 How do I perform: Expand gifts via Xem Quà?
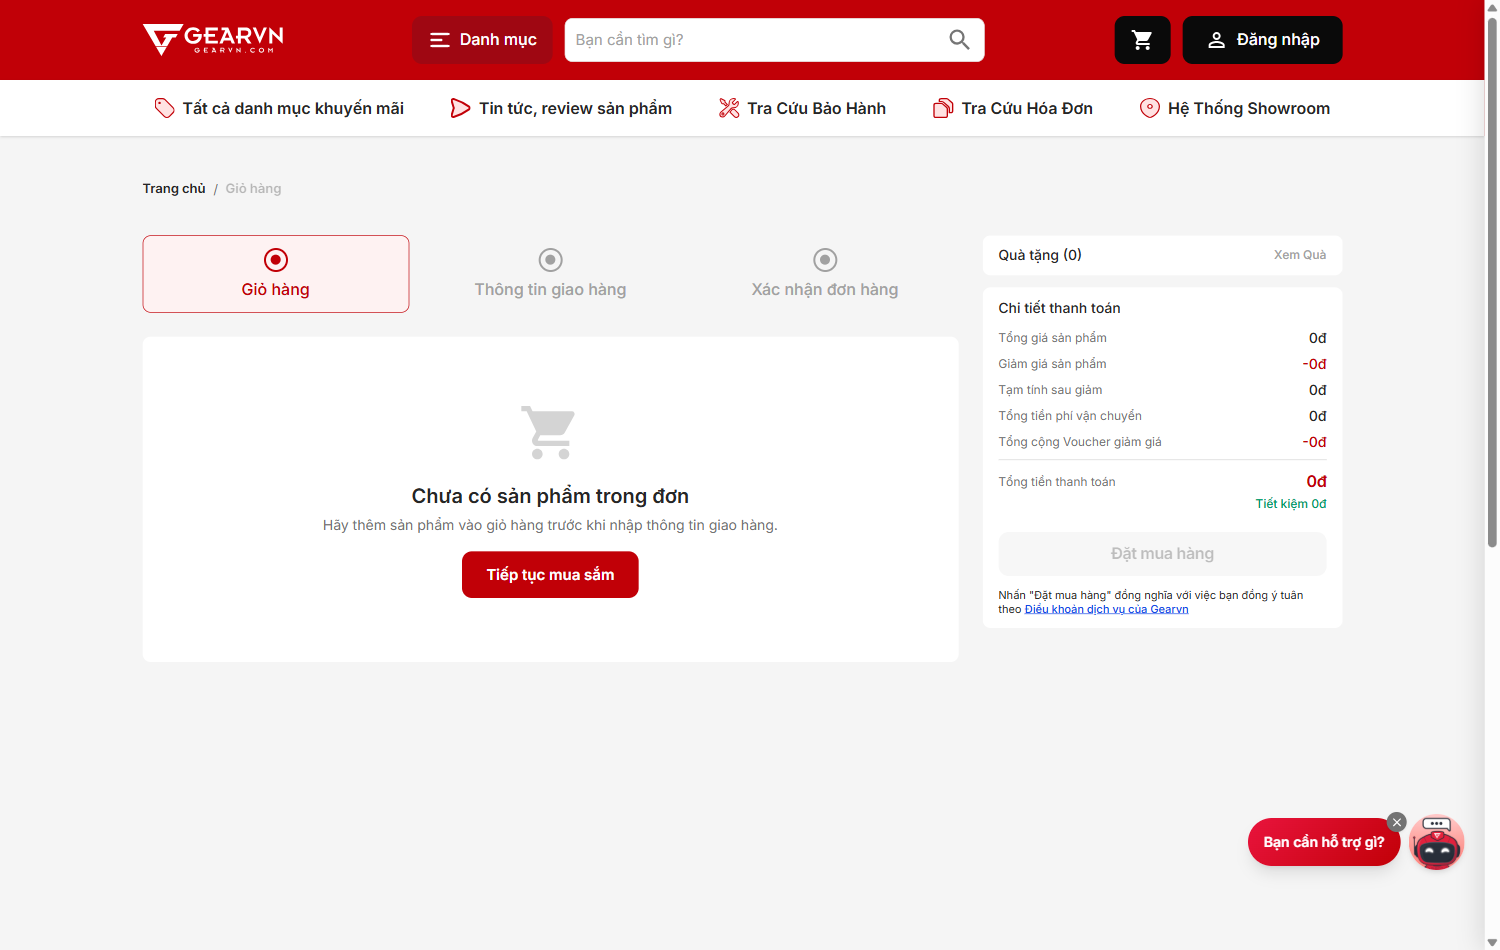coord(1300,255)
